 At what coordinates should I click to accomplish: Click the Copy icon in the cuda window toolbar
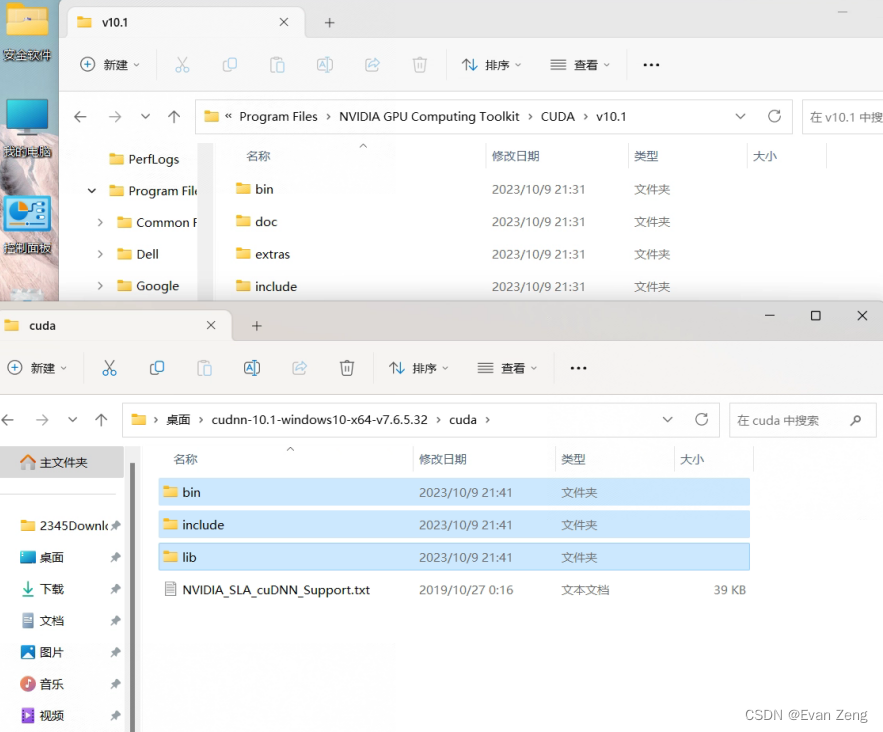coord(157,368)
